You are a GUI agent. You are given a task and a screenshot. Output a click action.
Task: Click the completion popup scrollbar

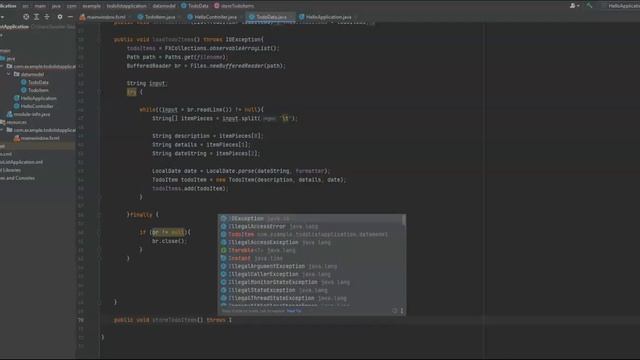[x=404, y=220]
